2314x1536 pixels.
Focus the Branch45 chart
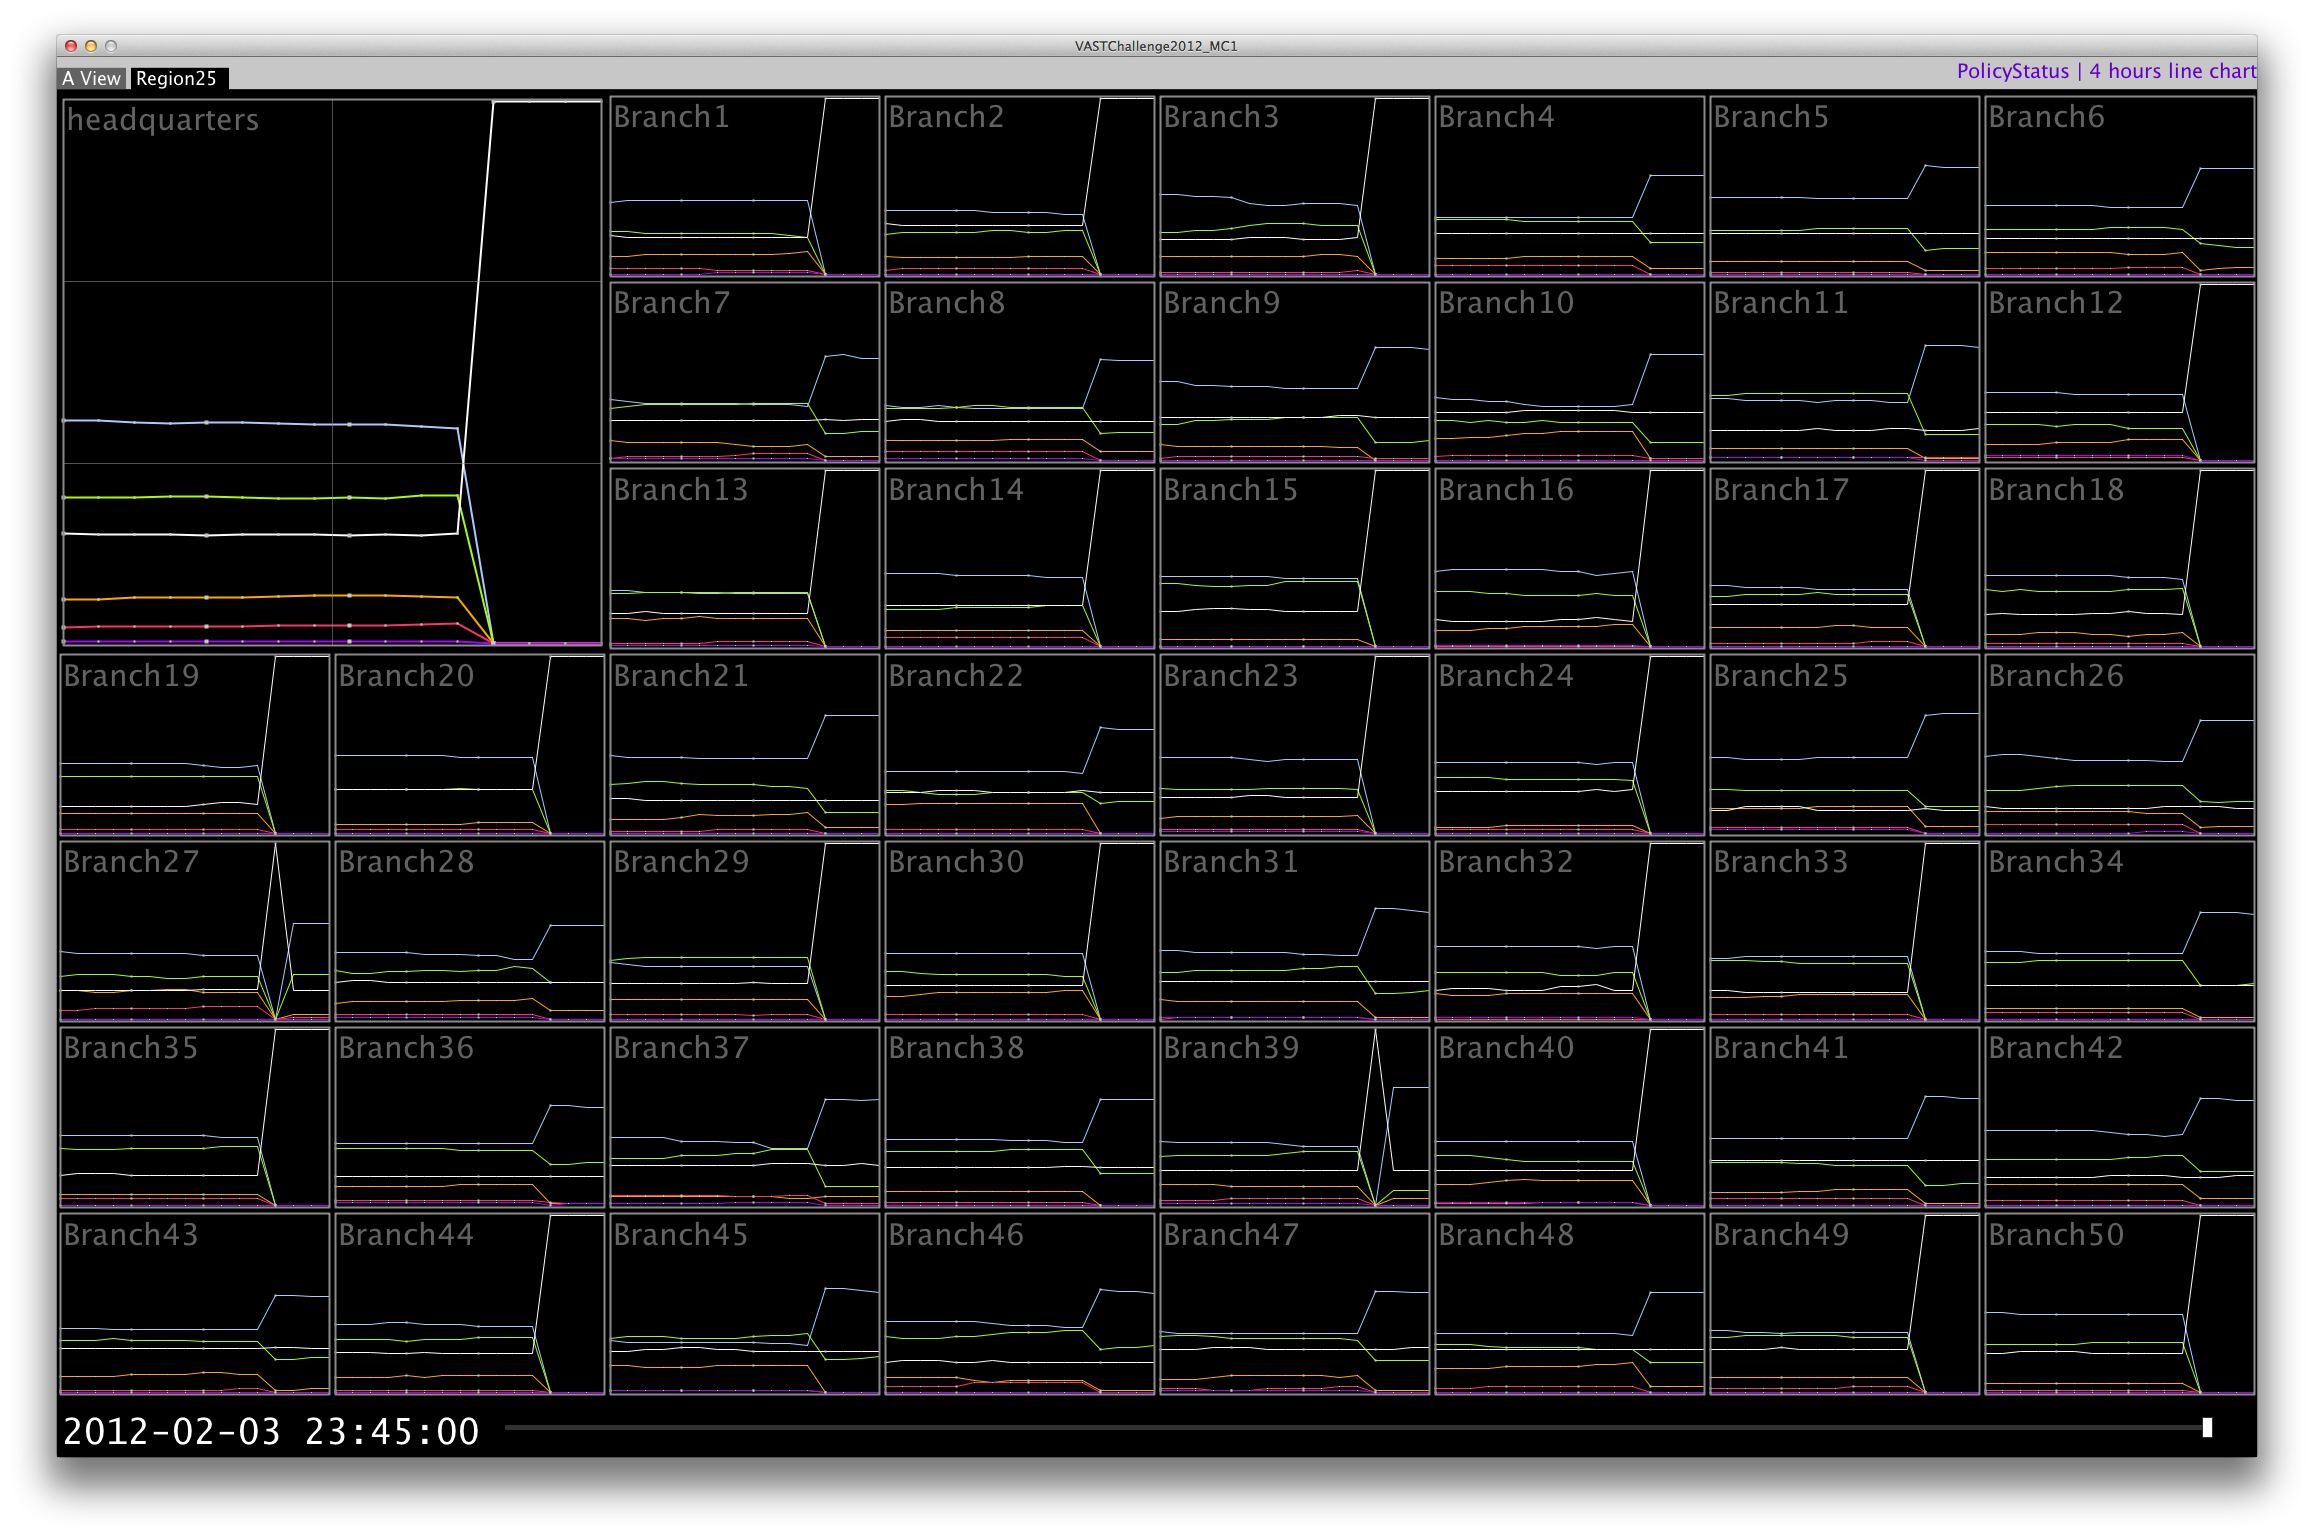745,1304
